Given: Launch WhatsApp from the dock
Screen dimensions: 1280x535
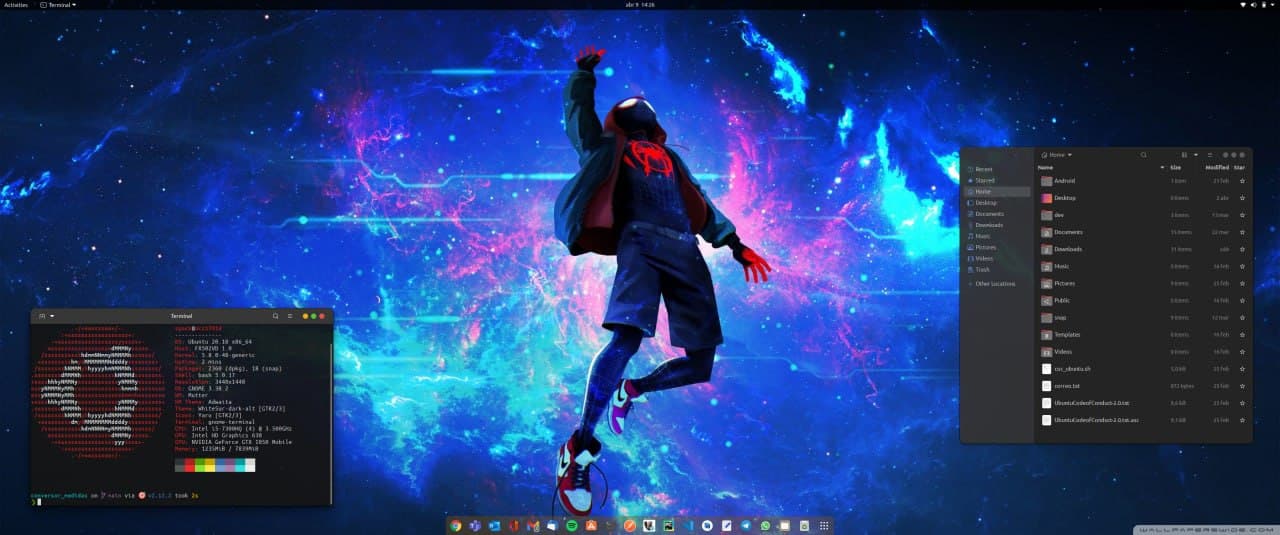Looking at the screenshot, I should [765, 526].
